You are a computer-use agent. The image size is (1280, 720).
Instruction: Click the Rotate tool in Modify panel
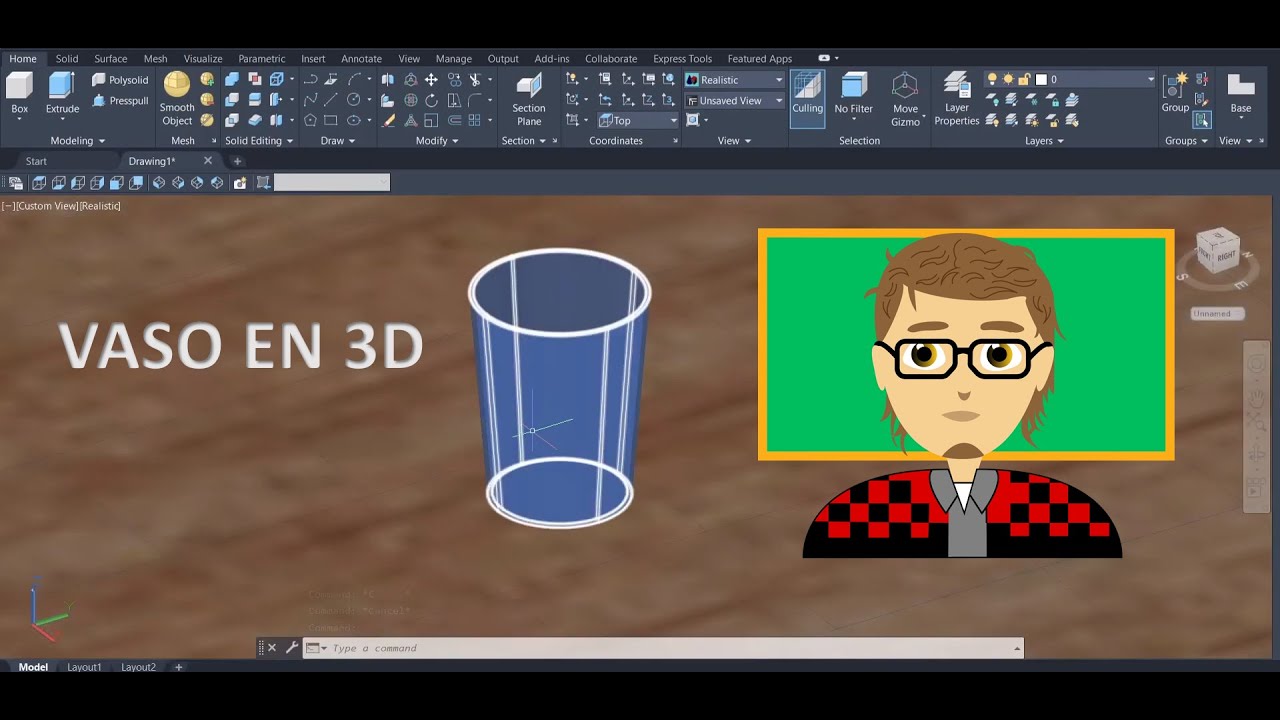(431, 100)
